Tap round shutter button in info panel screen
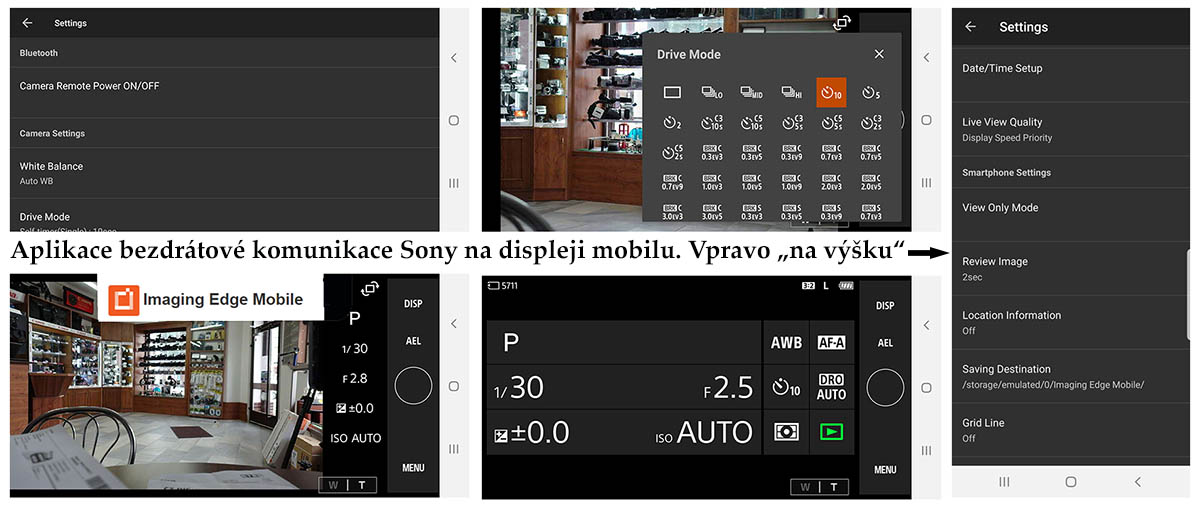 click(885, 388)
